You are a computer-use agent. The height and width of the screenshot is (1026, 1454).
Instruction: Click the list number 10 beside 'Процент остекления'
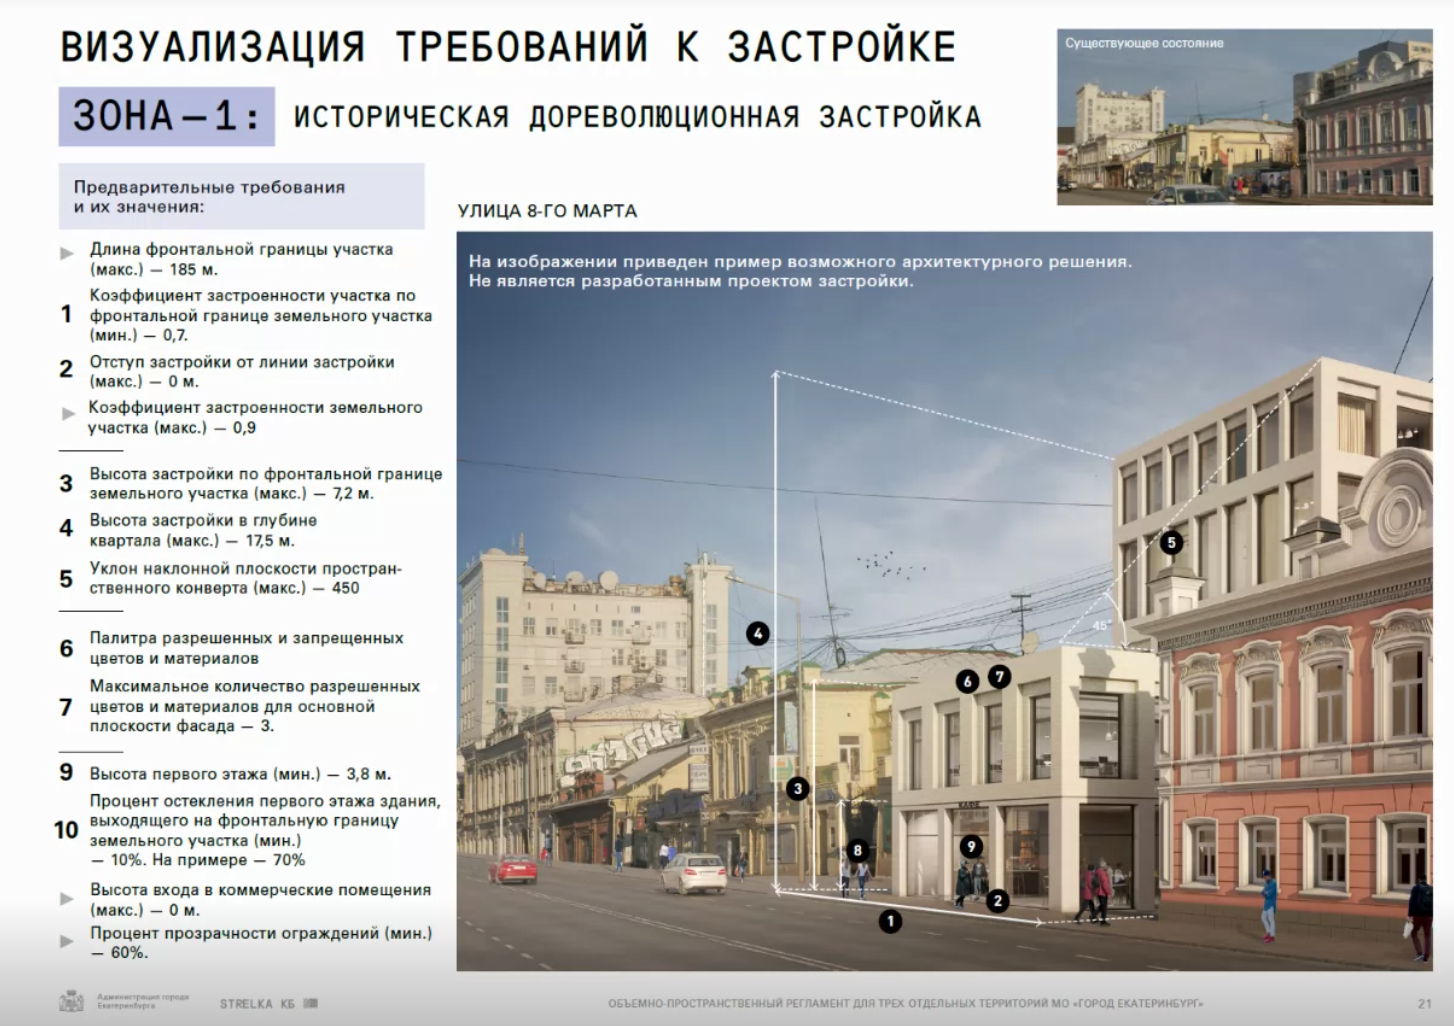pos(66,830)
